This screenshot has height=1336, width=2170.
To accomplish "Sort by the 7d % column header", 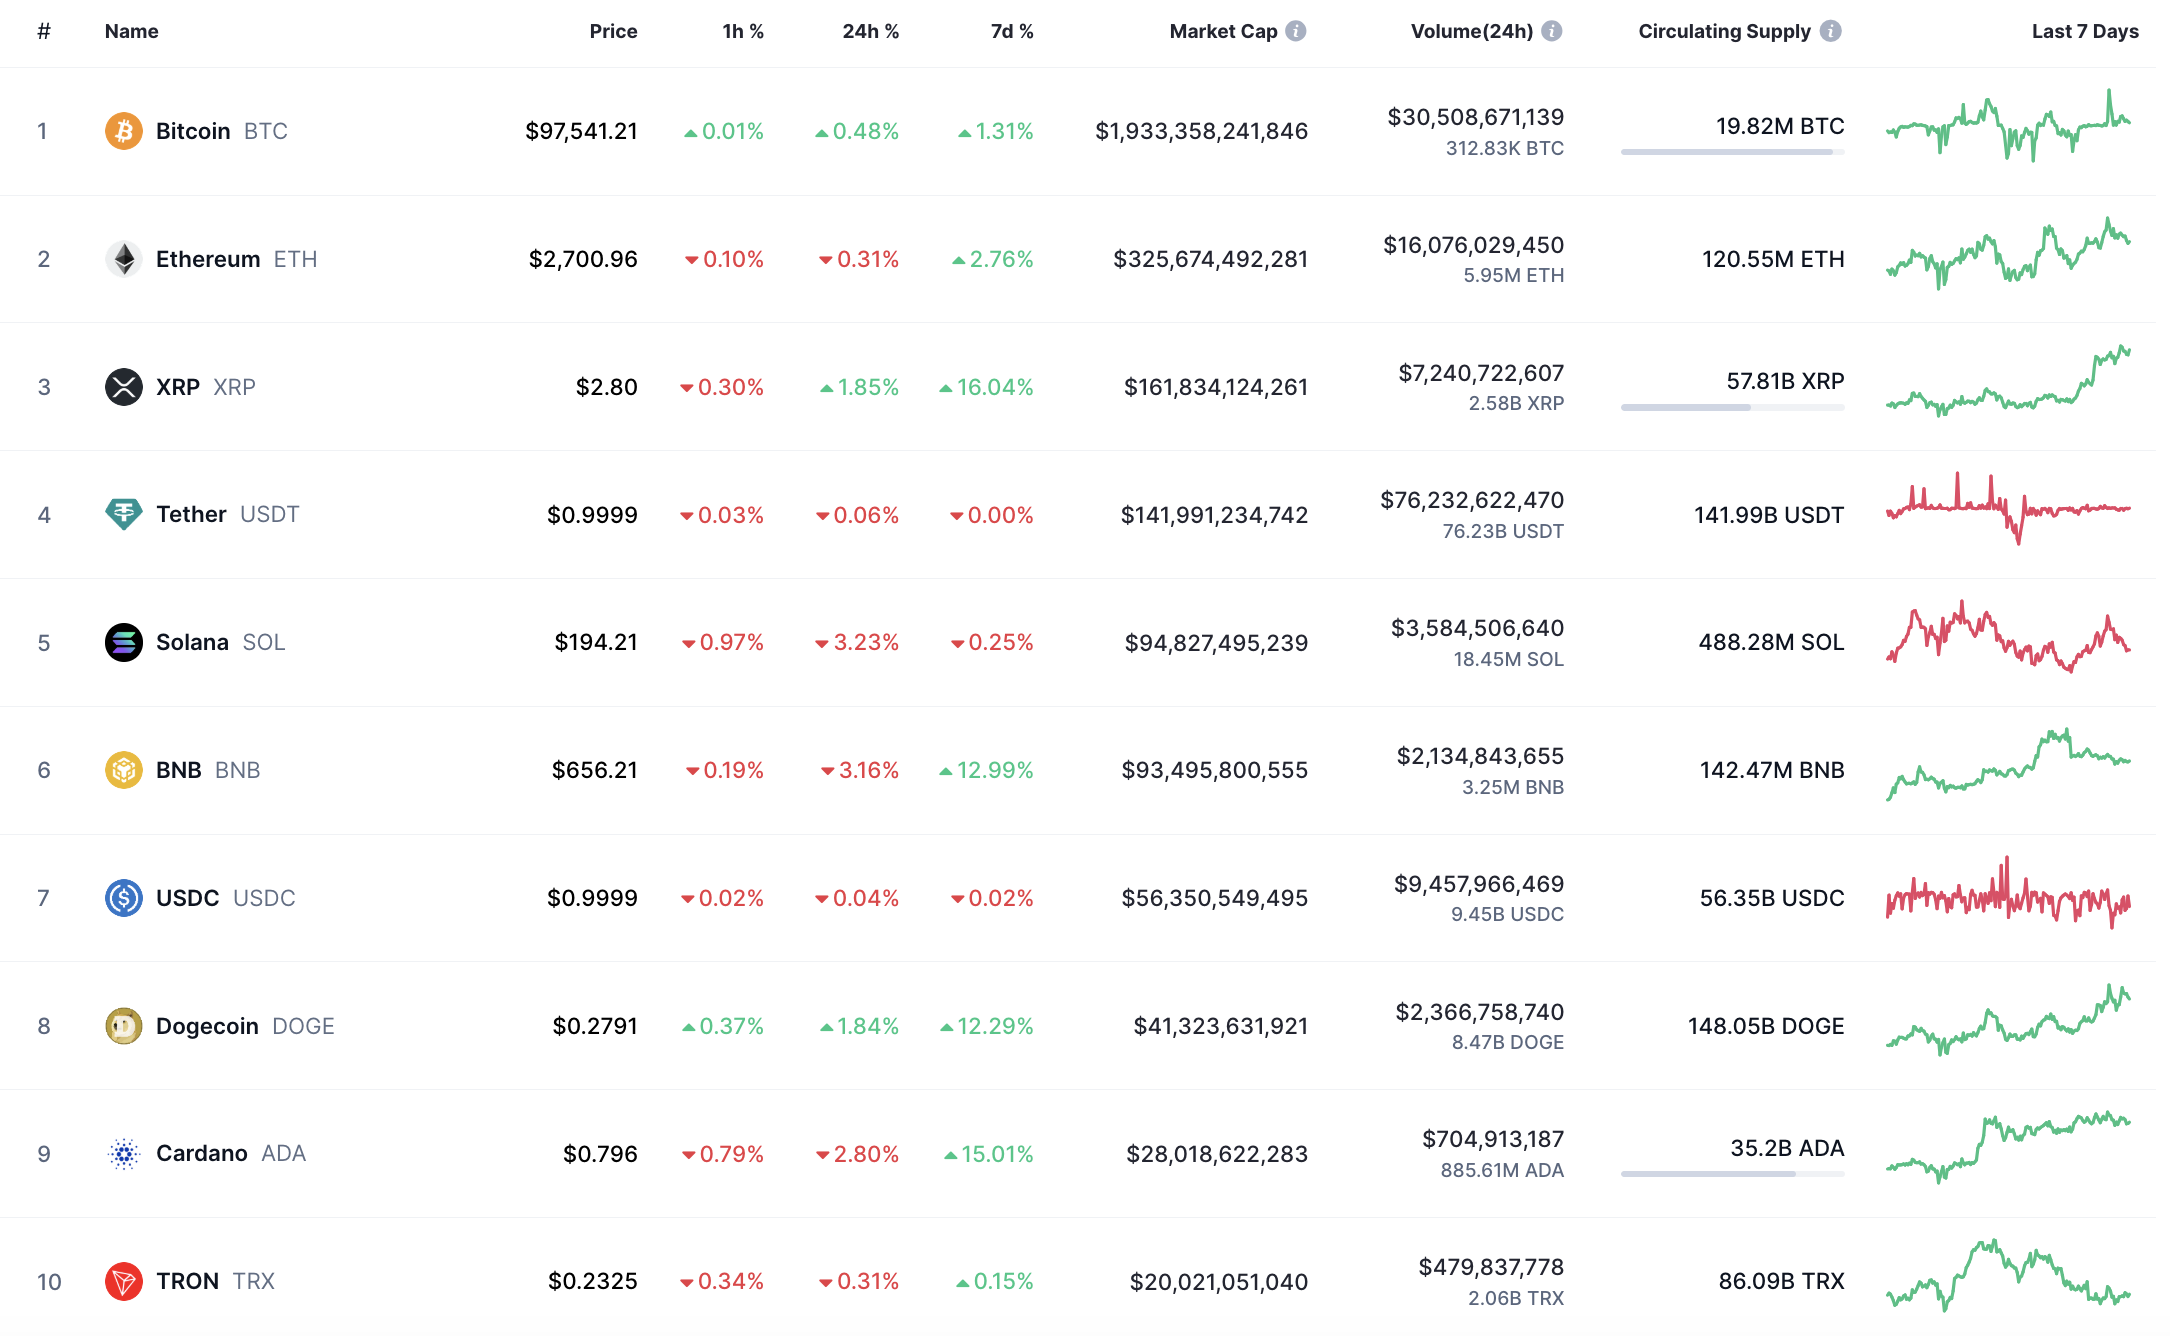I will (1012, 31).
